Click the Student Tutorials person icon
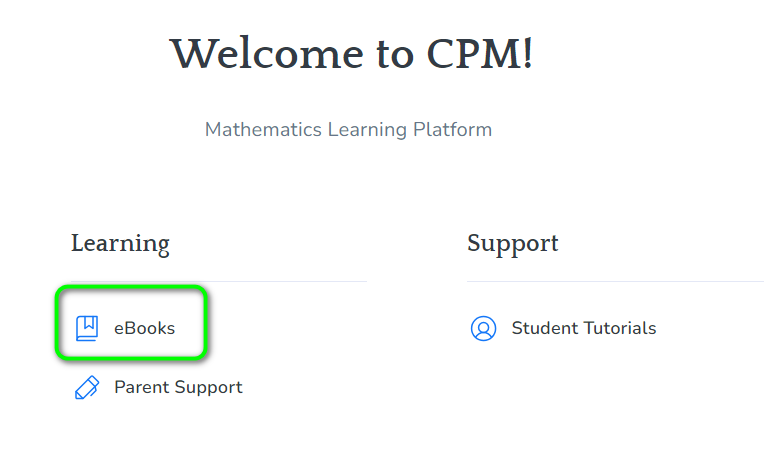Viewport: 784px width, 469px height. (x=484, y=328)
